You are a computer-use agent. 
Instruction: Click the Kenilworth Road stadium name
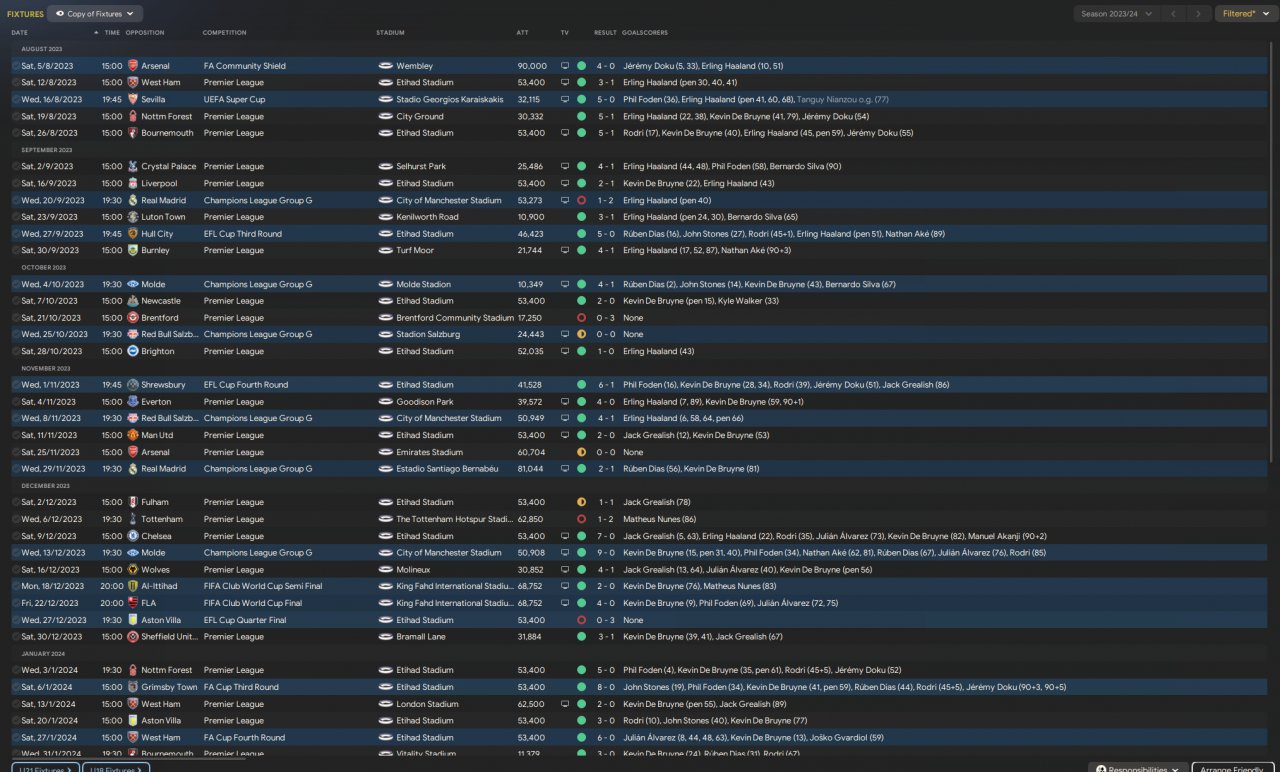(428, 217)
